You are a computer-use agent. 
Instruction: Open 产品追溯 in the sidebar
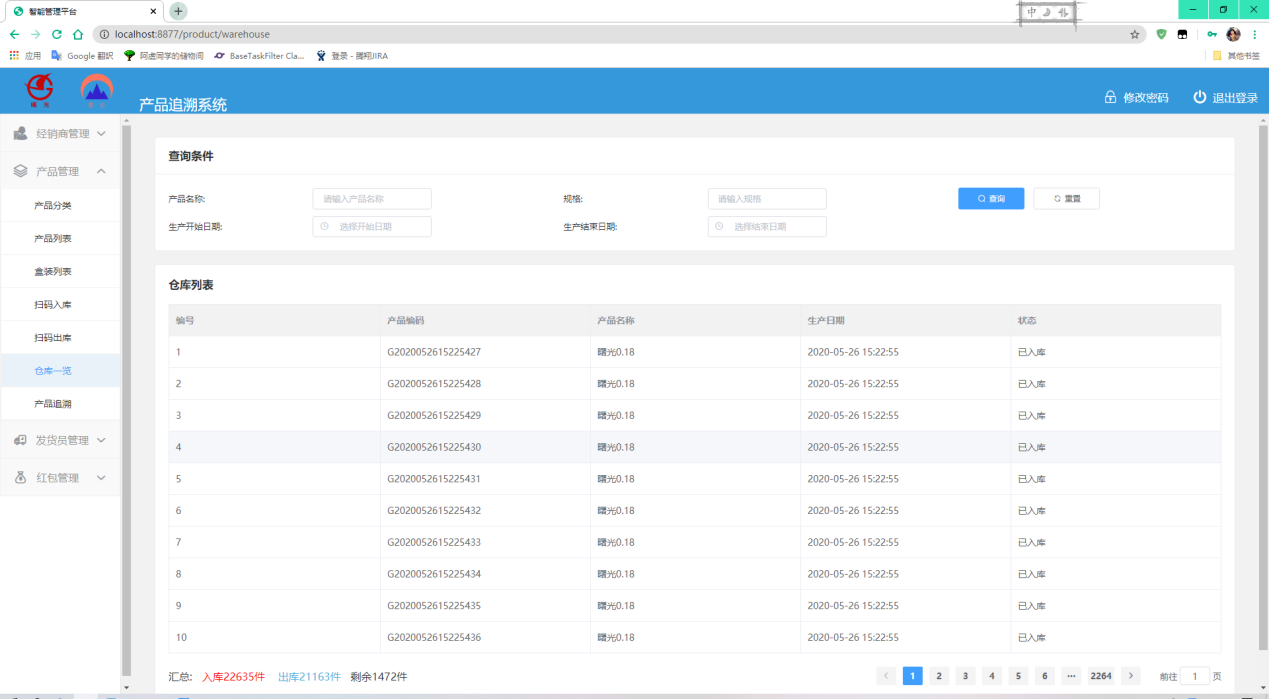click(53, 404)
